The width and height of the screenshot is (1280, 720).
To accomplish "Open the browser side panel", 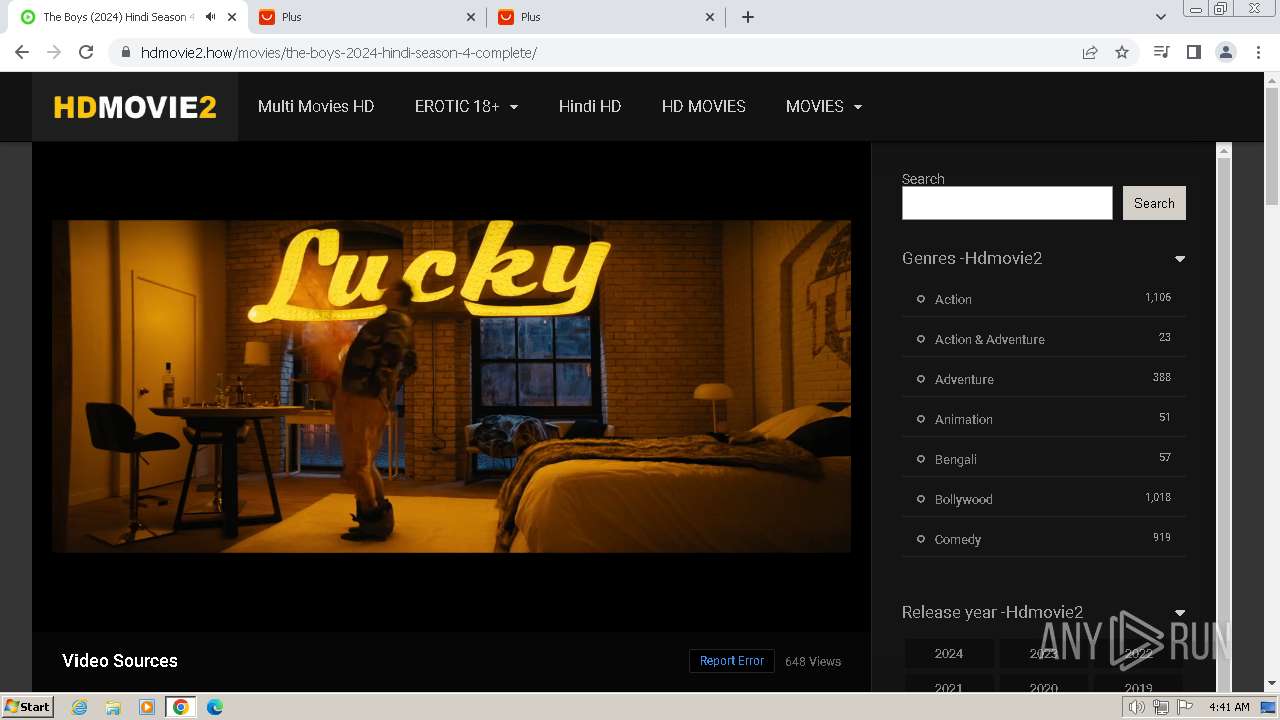I will click(x=1193, y=52).
